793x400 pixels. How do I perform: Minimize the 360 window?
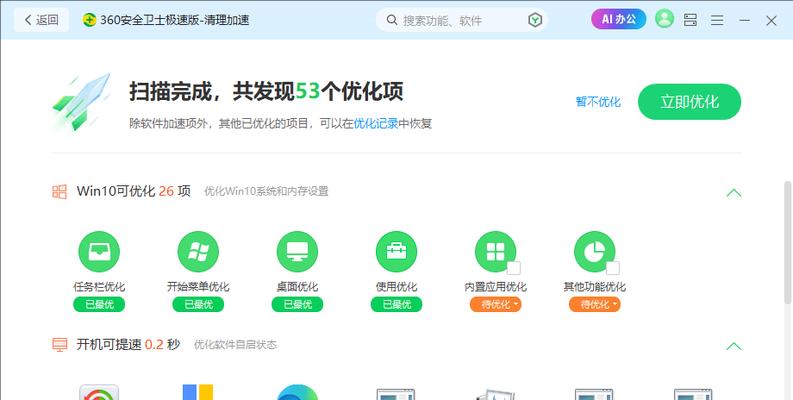pyautogui.click(x=744, y=20)
